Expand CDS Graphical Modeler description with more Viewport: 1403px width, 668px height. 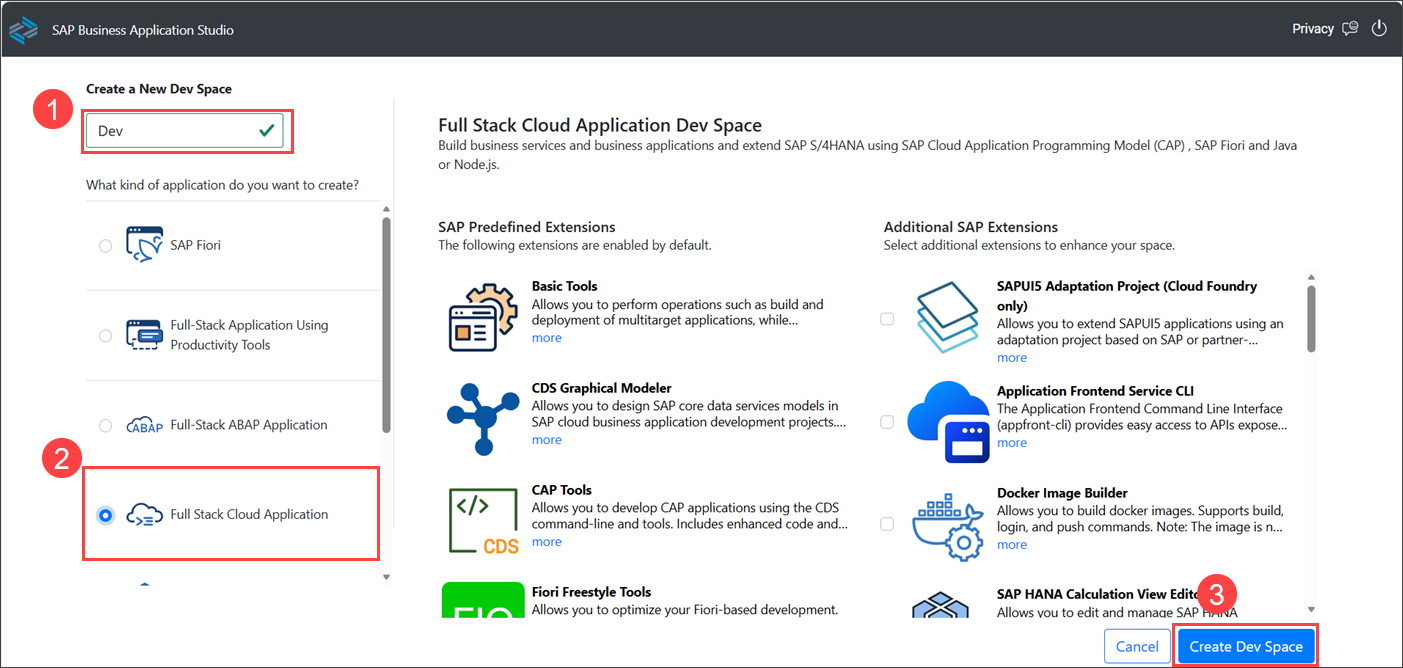point(546,440)
